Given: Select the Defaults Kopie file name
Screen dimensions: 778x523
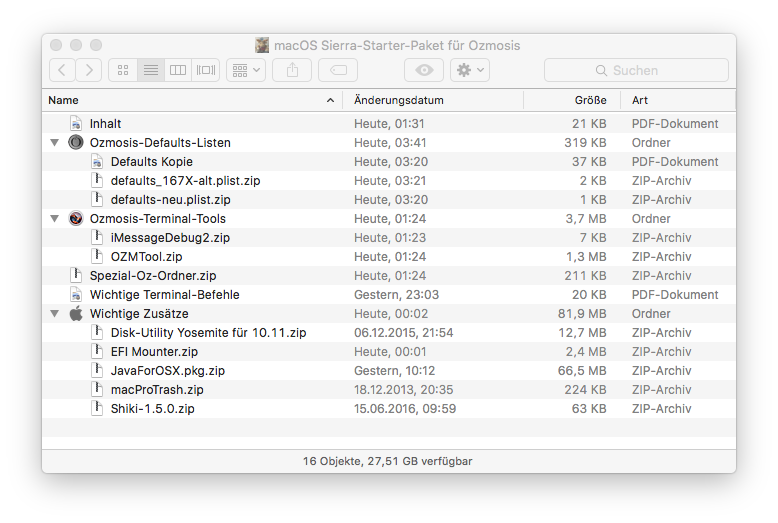Looking at the screenshot, I should [x=151, y=162].
